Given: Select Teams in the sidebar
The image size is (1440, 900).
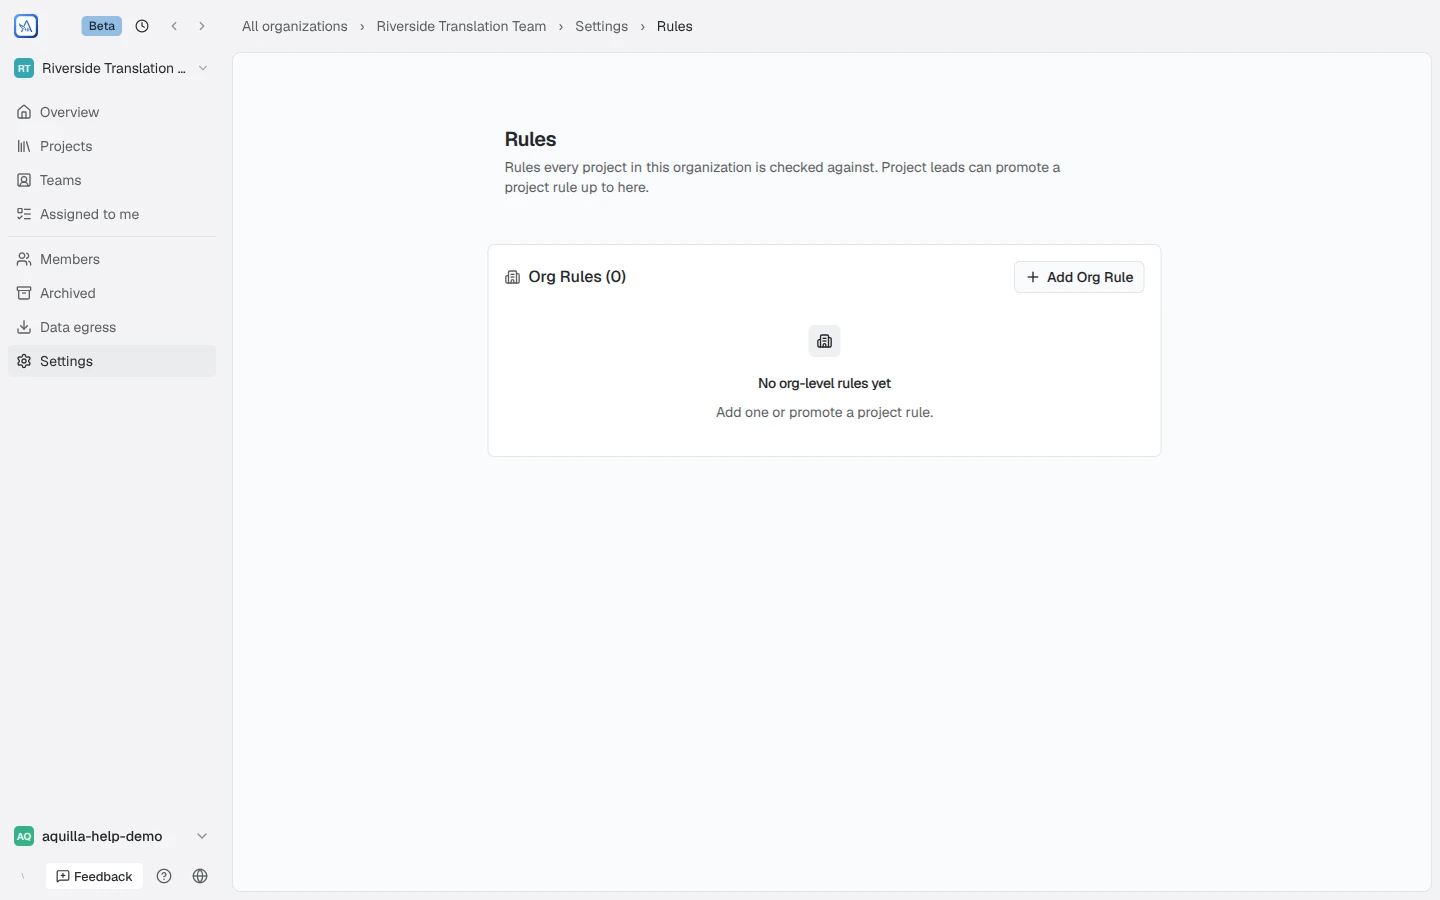Looking at the screenshot, I should [x=112, y=180].
